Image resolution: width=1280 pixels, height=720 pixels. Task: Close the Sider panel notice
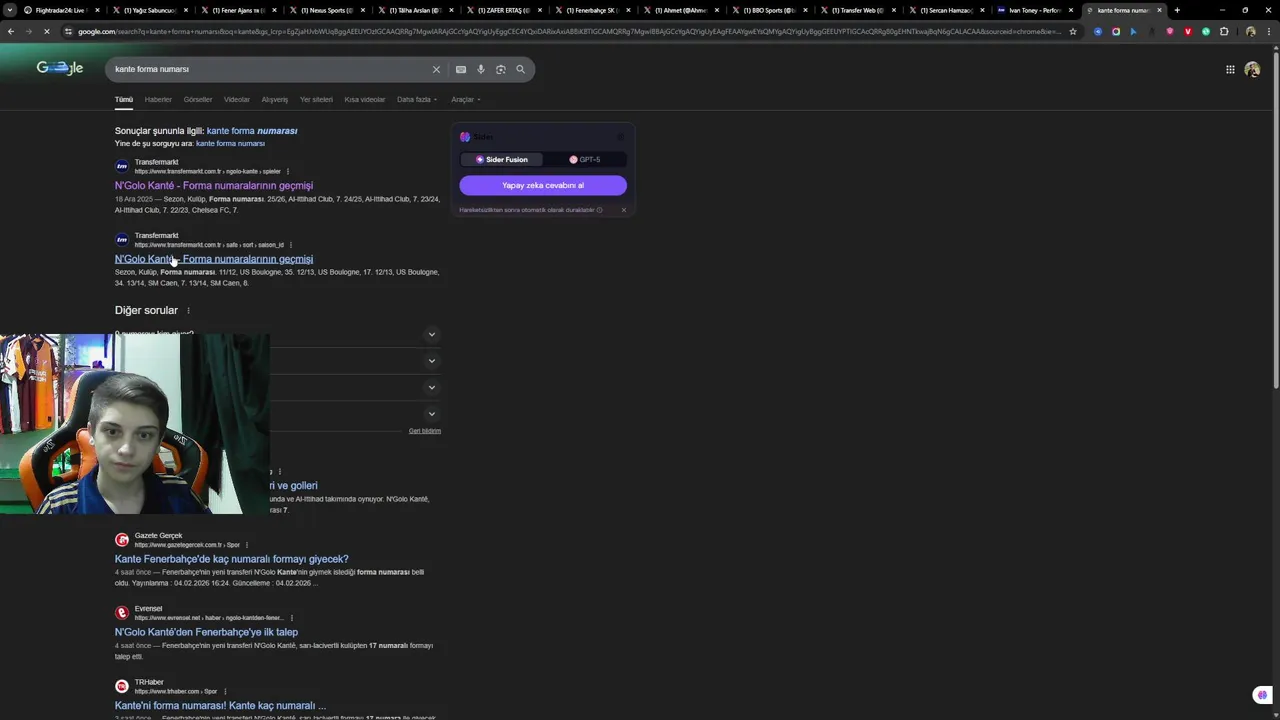coord(624,210)
